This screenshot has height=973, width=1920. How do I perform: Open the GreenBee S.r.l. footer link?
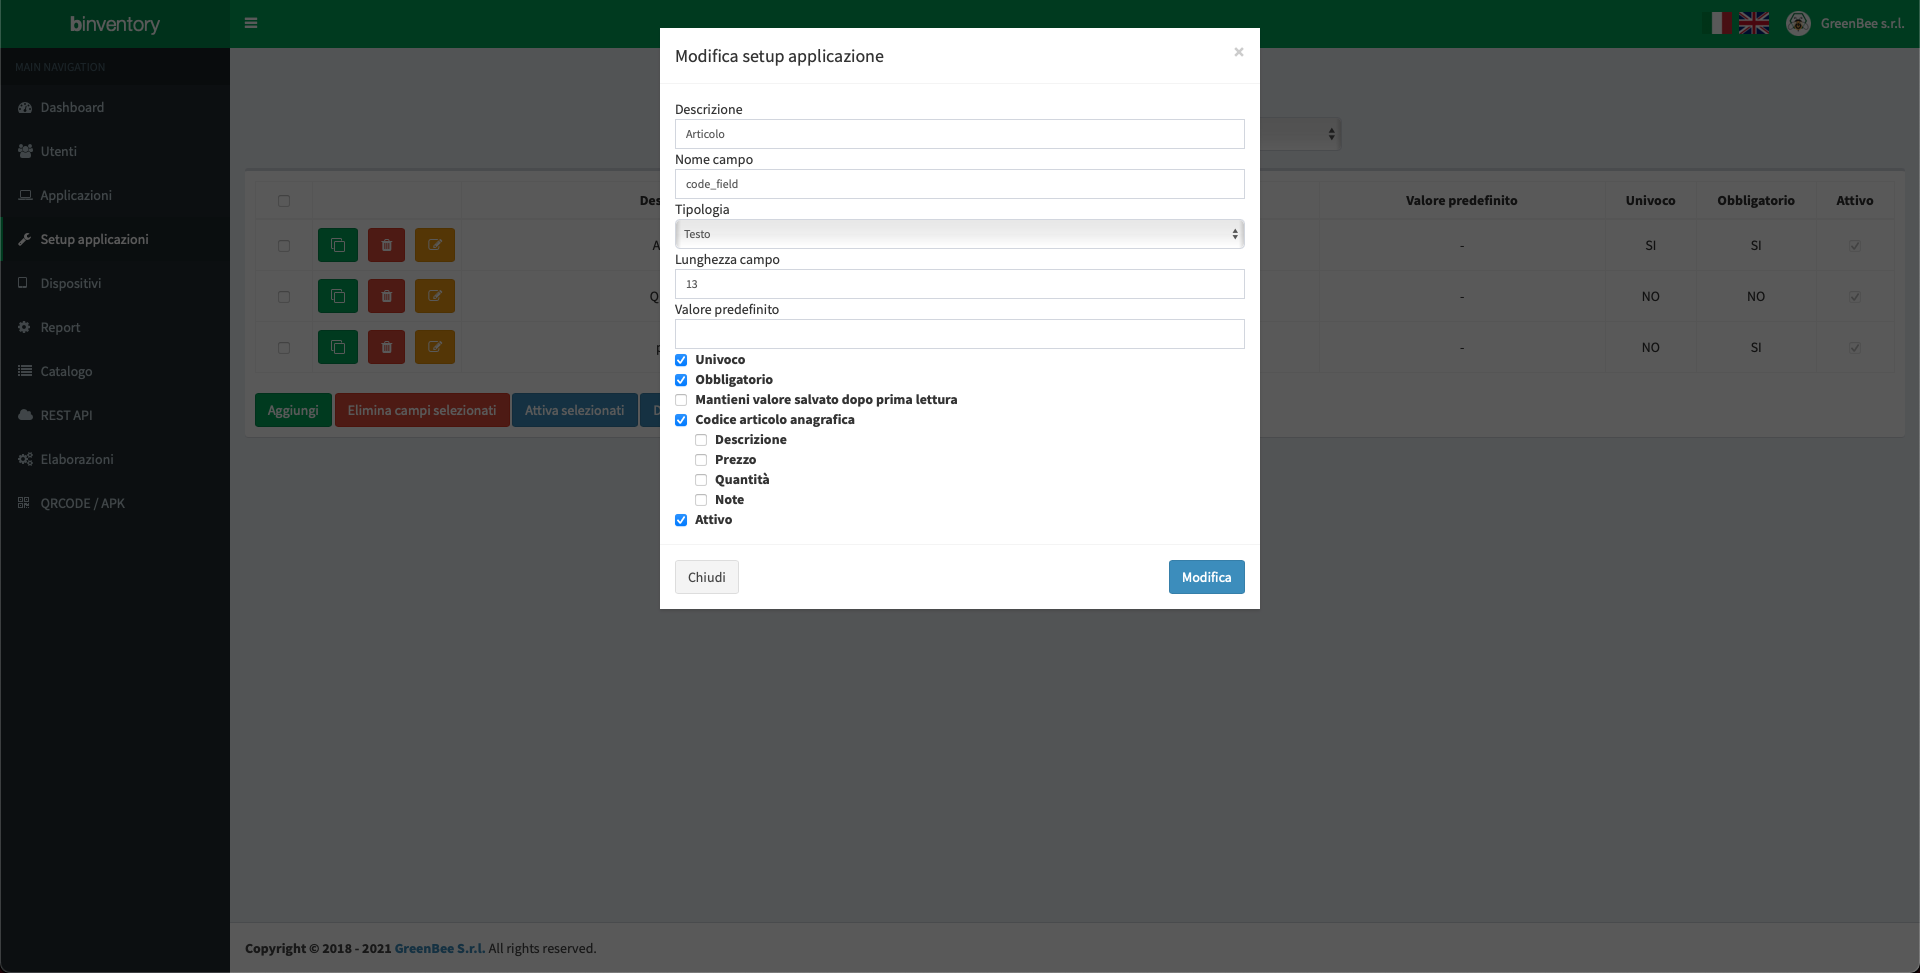point(440,948)
